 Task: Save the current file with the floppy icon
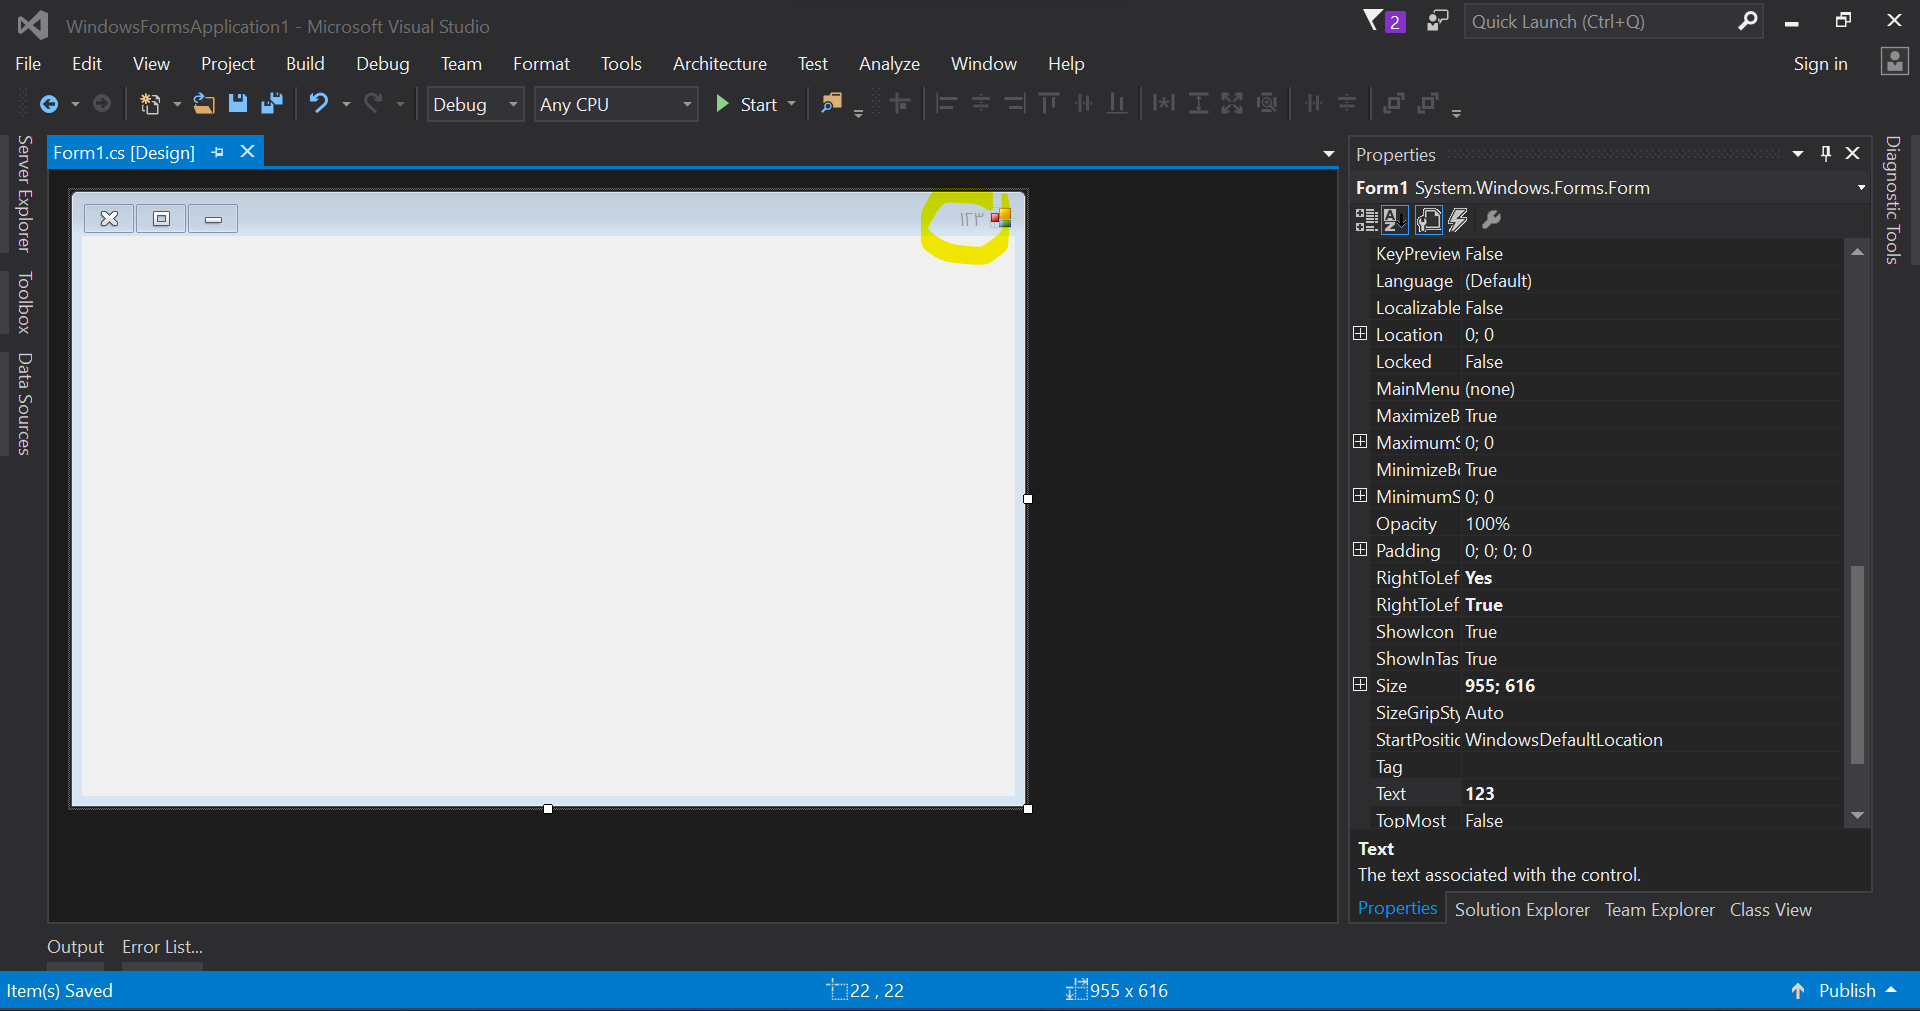tap(238, 104)
